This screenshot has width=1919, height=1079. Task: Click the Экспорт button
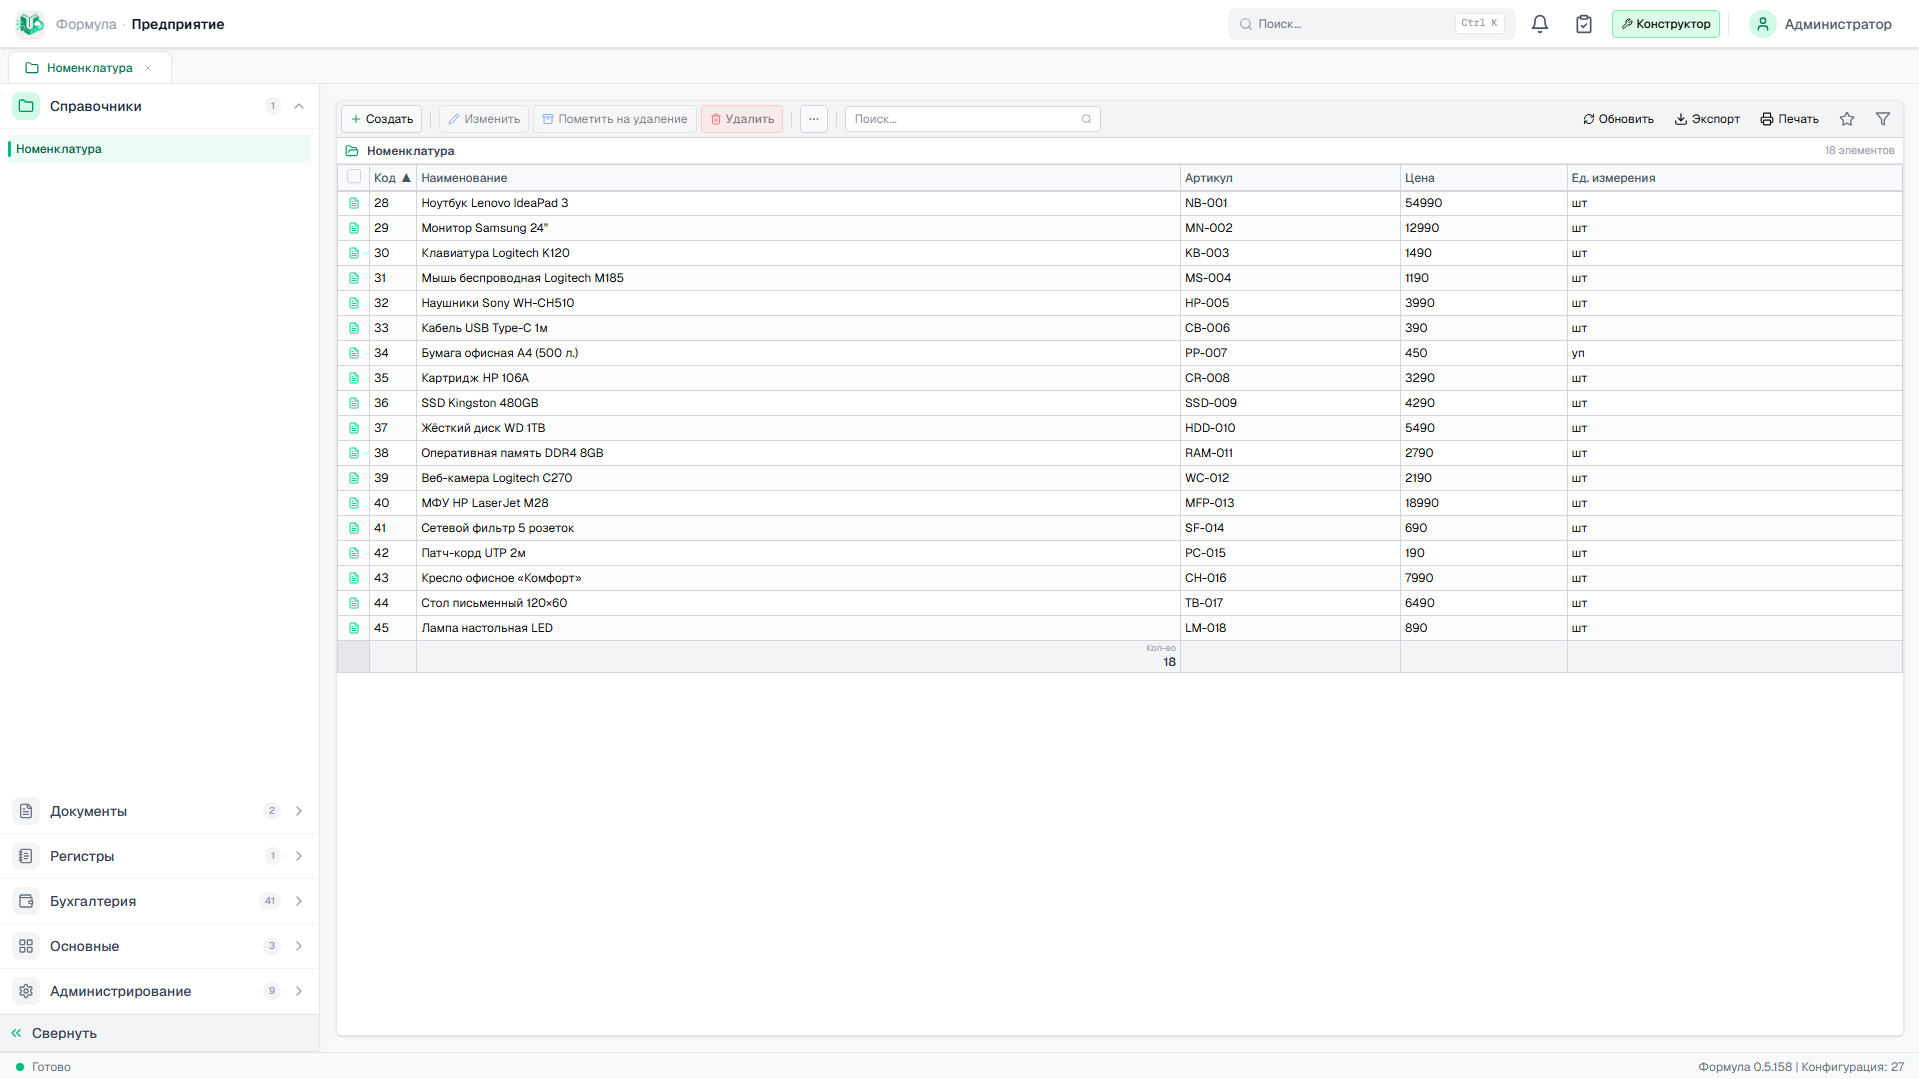[1707, 119]
